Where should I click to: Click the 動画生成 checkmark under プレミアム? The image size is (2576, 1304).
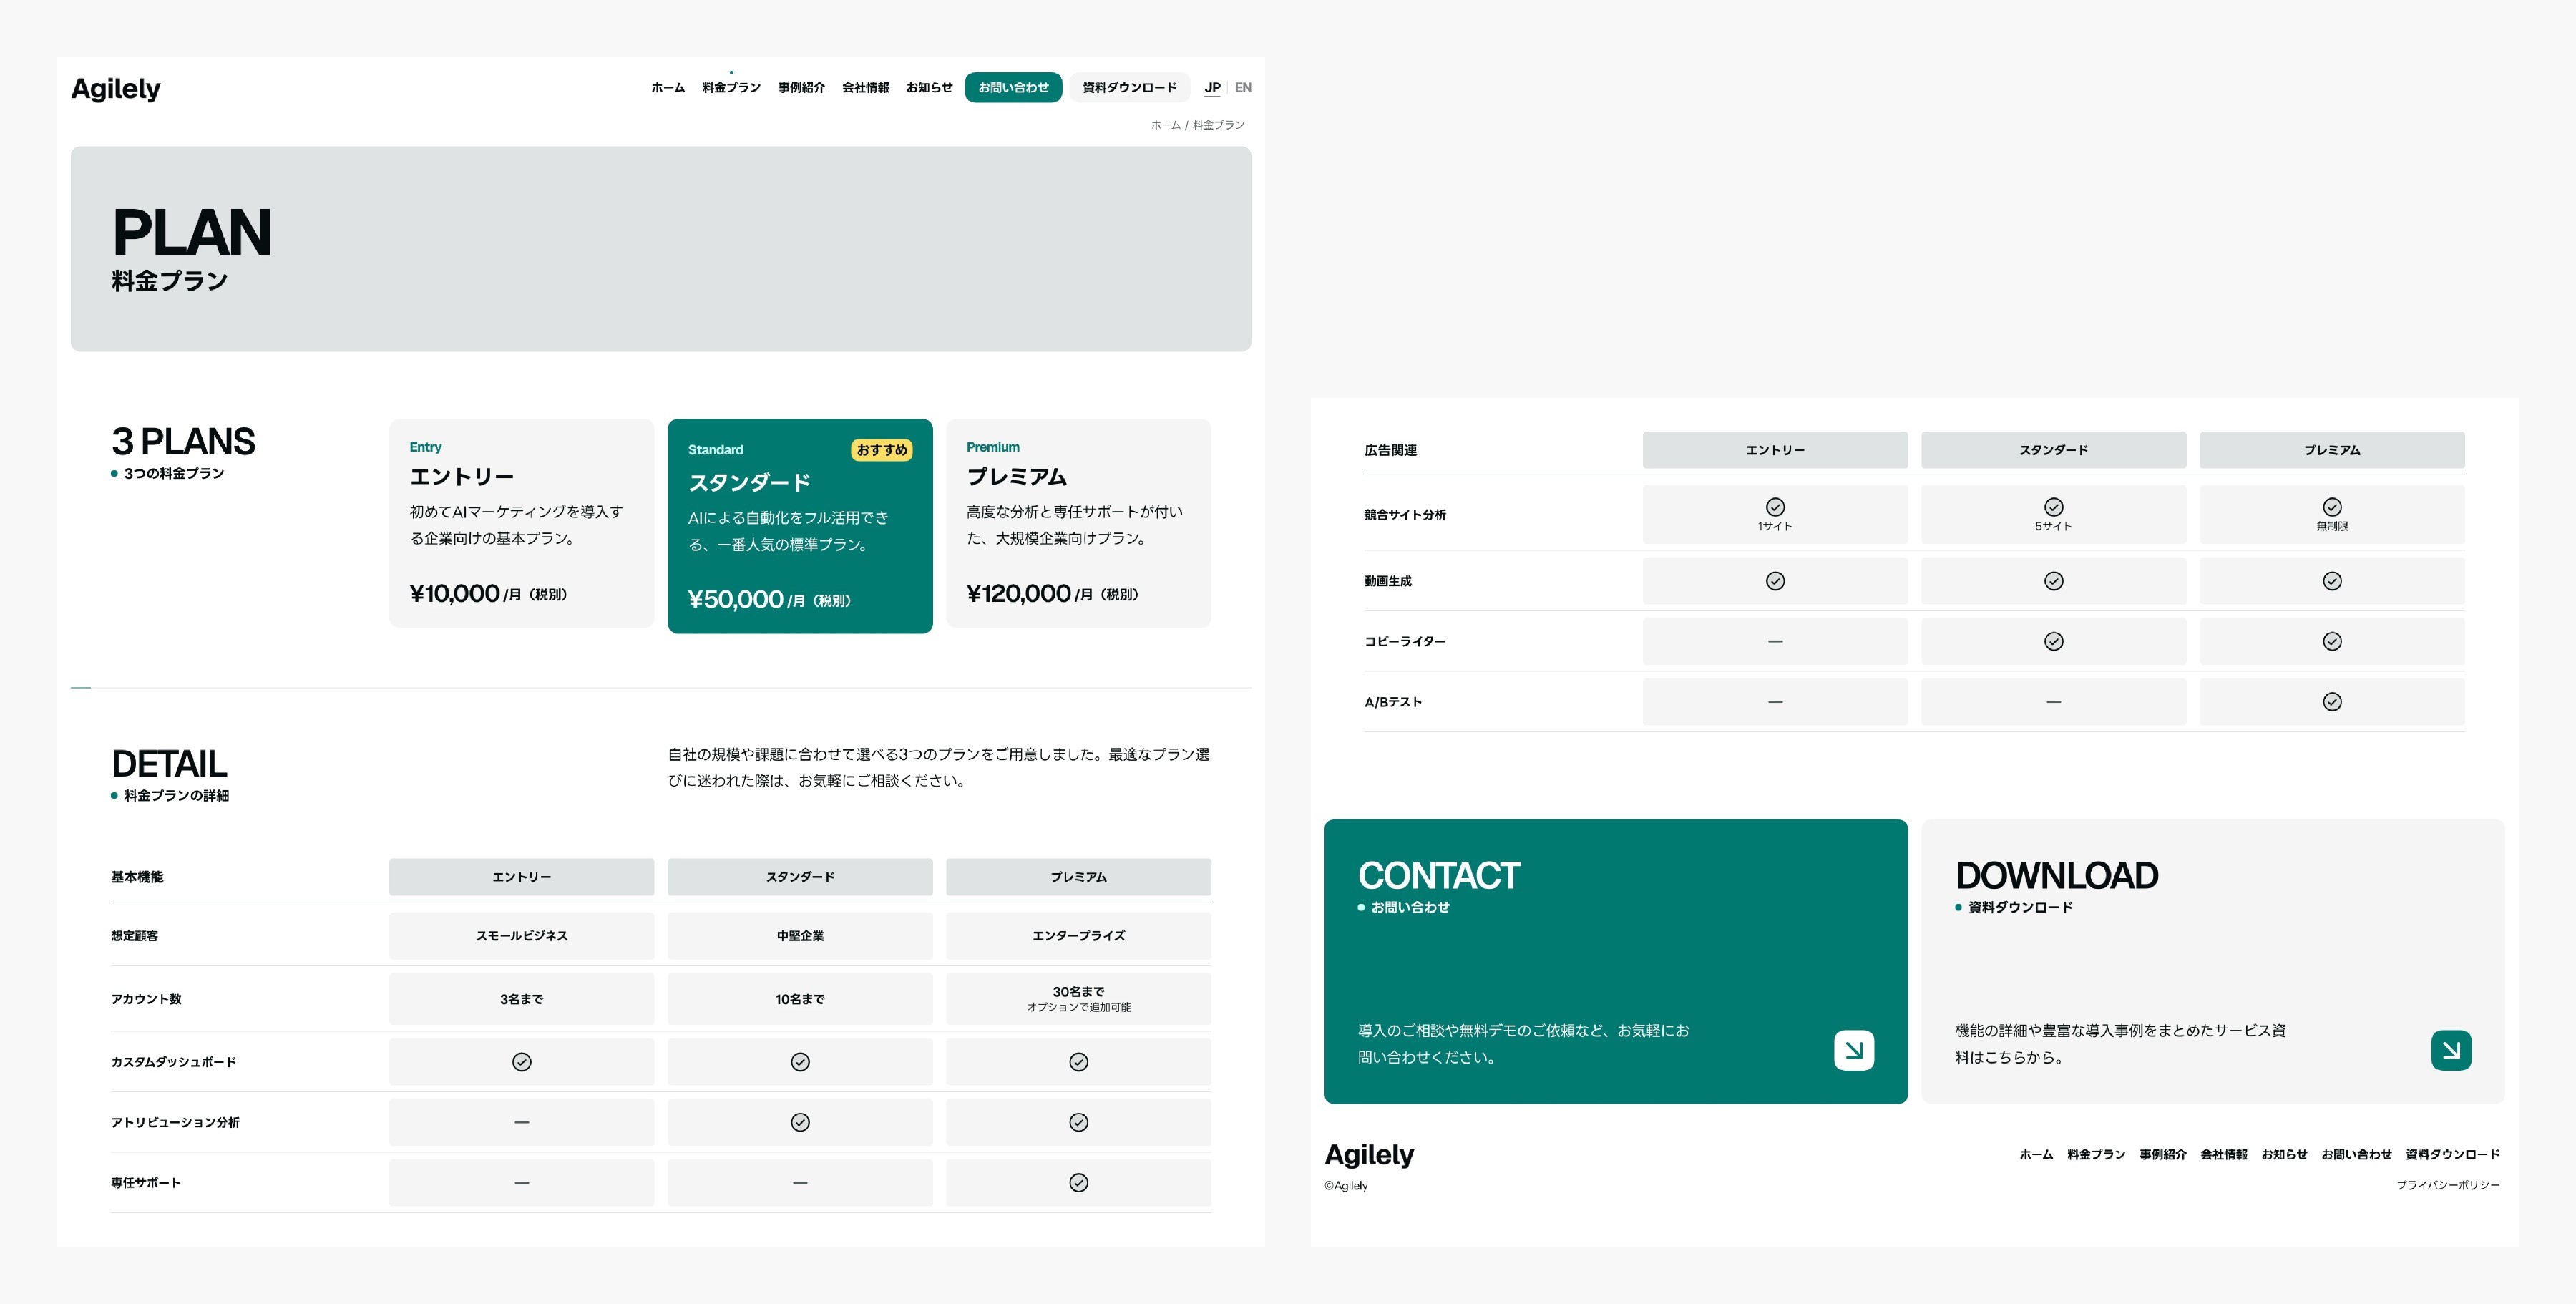[x=2332, y=581]
